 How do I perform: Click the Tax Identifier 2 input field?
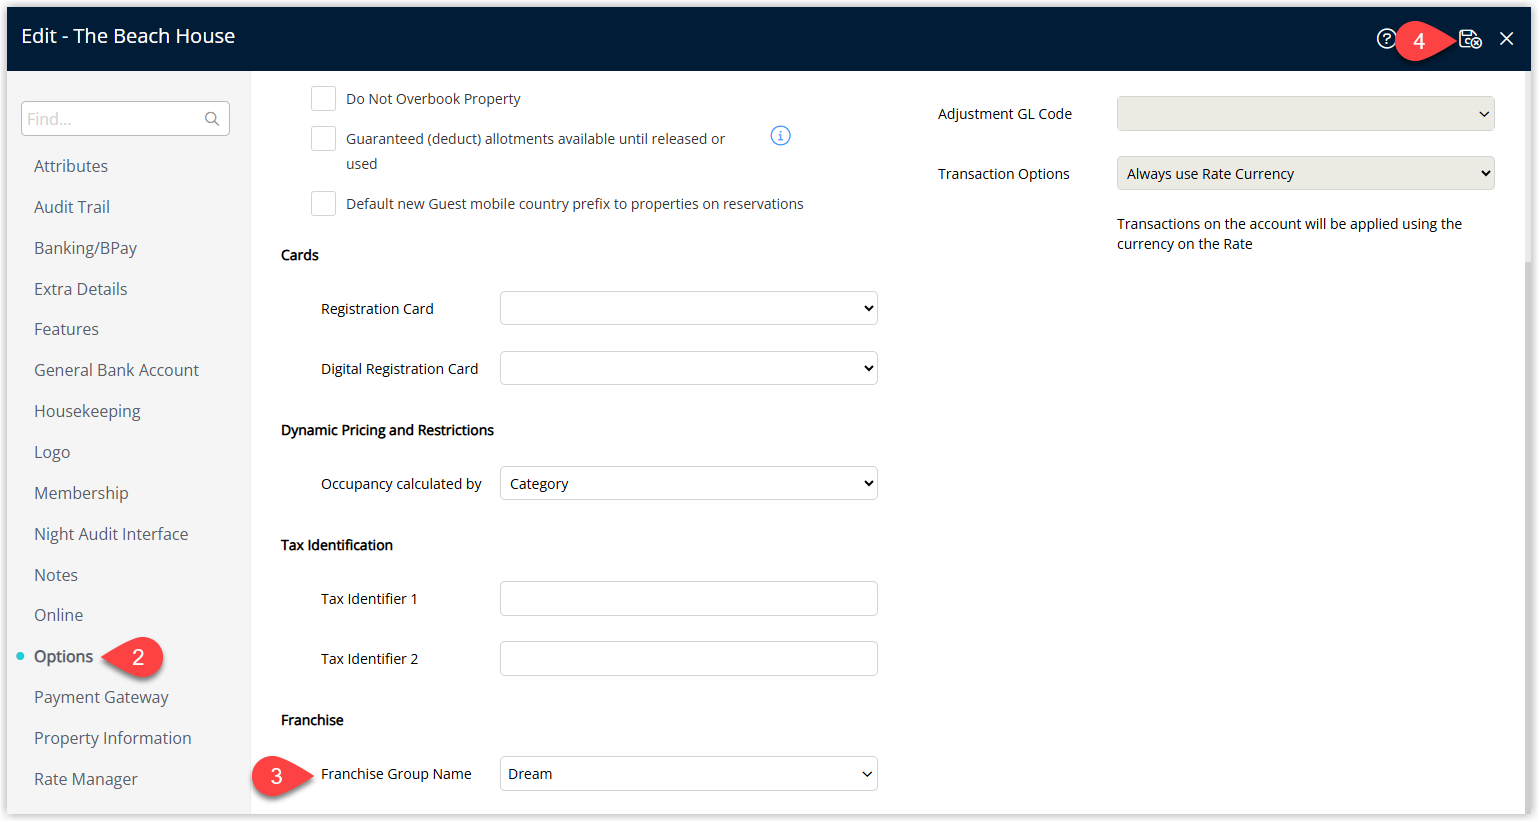coord(688,658)
